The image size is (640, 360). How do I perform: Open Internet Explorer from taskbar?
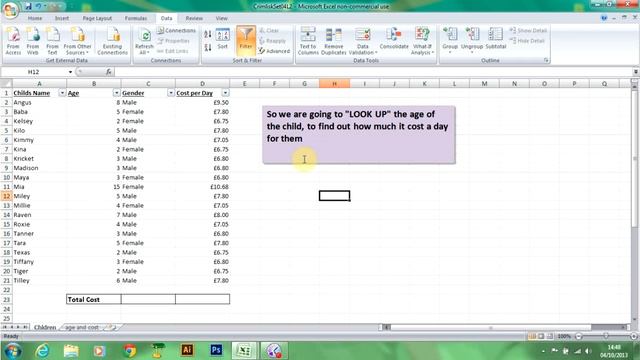pos(42,351)
